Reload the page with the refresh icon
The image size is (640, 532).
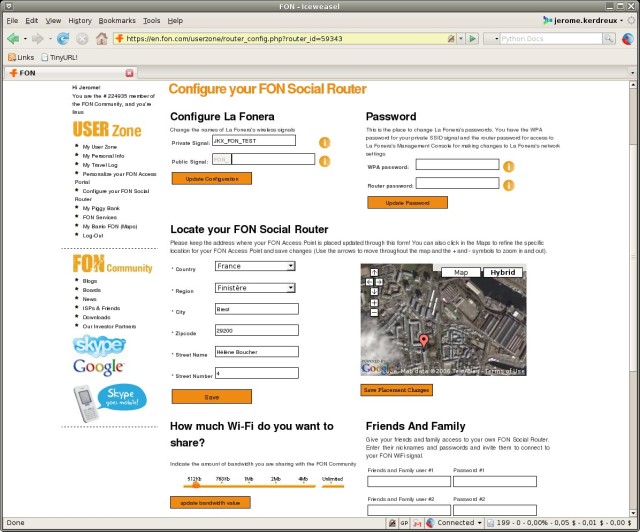pyautogui.click(x=62, y=39)
